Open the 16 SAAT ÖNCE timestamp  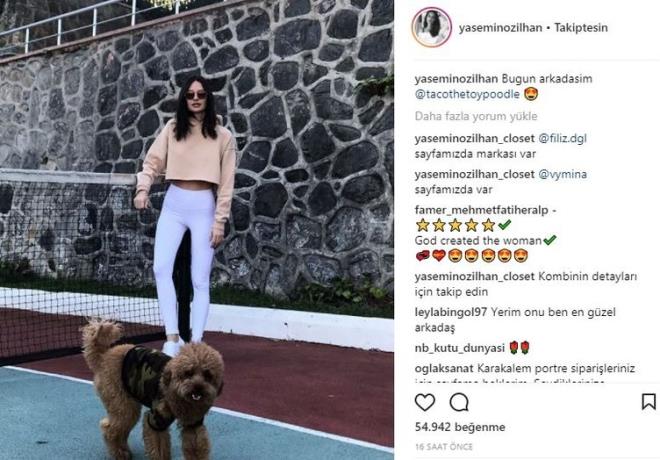click(x=444, y=447)
